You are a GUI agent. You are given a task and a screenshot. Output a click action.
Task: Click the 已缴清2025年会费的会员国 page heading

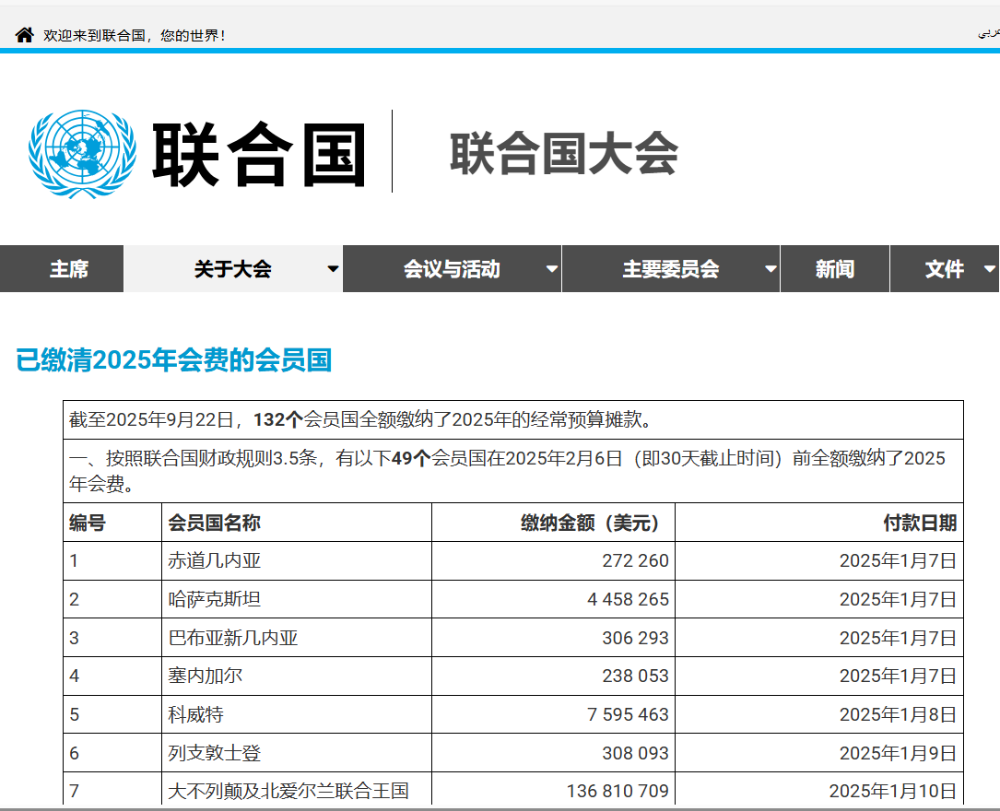174,360
